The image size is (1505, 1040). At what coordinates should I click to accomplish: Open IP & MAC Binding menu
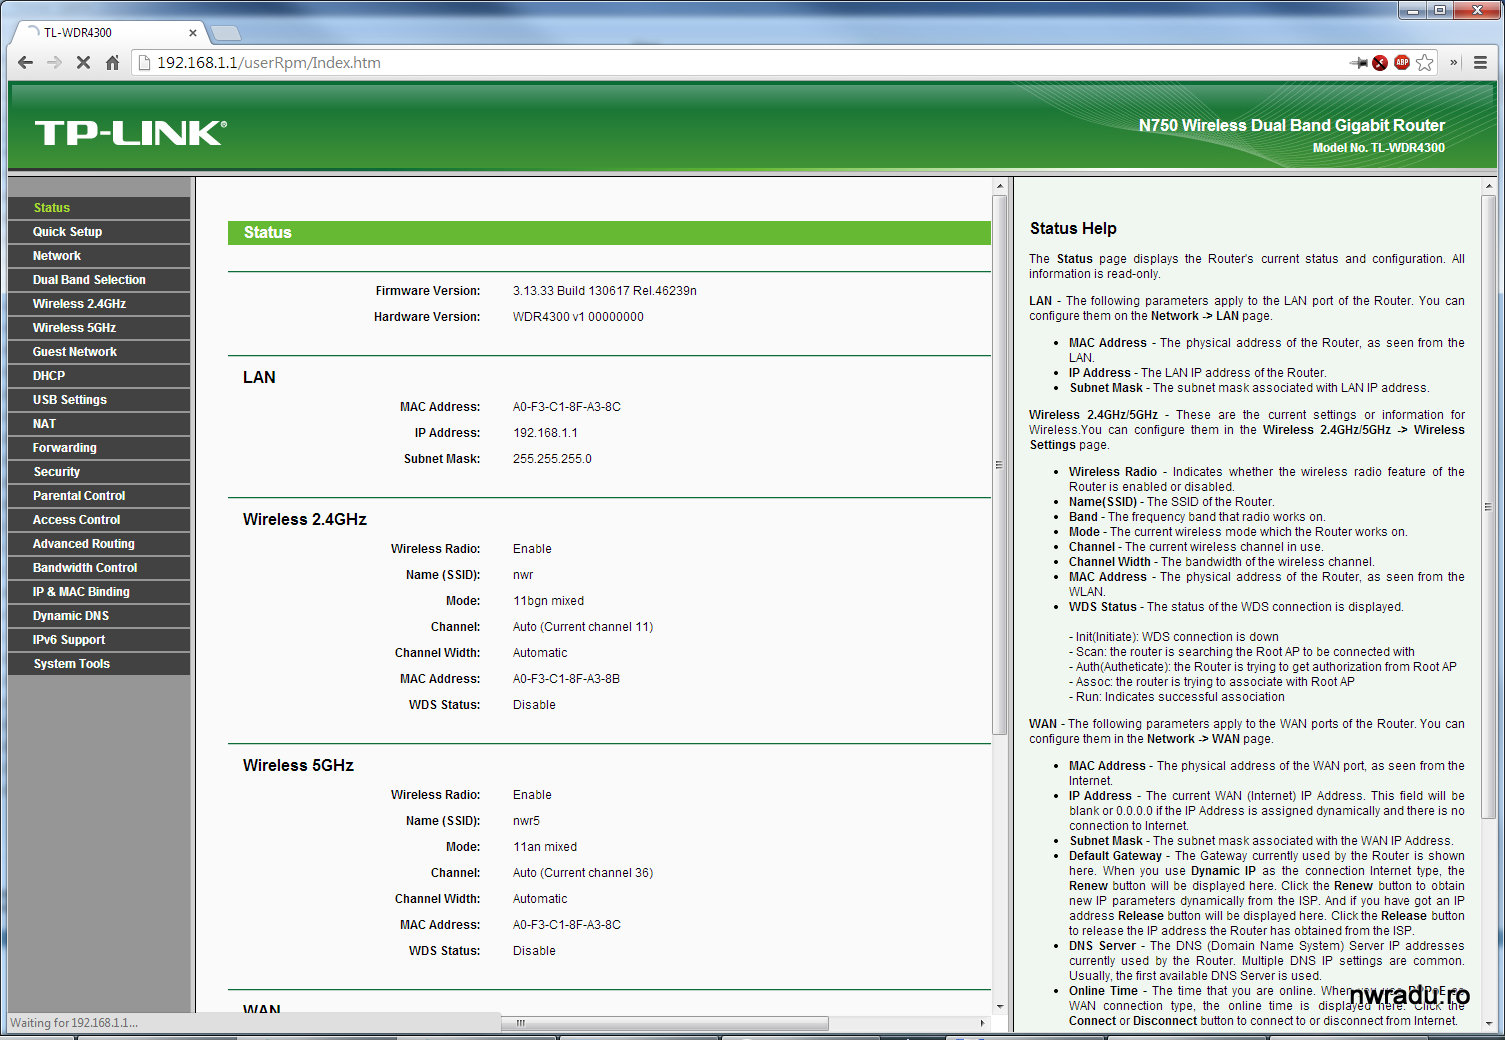98,591
